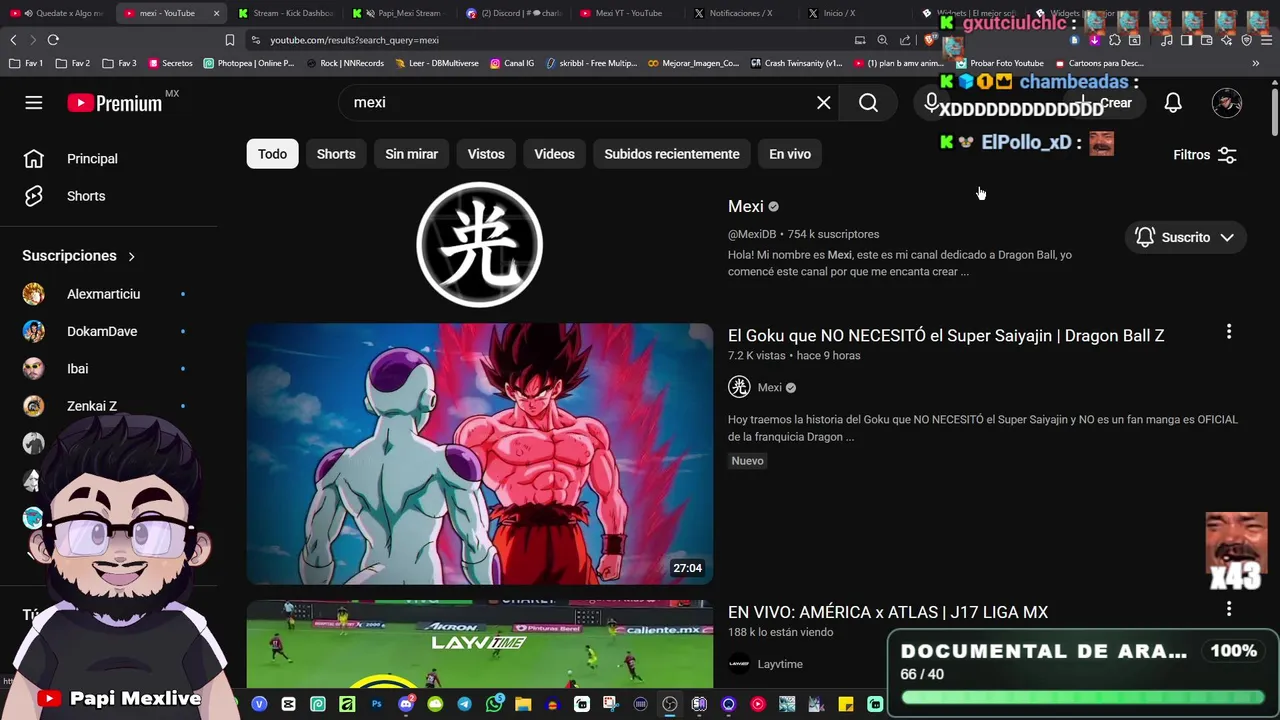Open Layvtime channel link
This screenshot has height=720, width=1280.
780,664
